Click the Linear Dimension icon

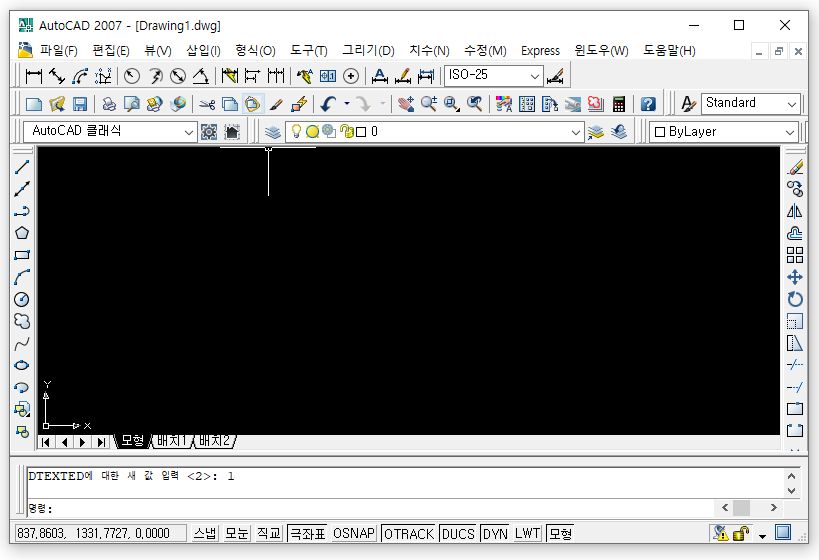point(33,76)
